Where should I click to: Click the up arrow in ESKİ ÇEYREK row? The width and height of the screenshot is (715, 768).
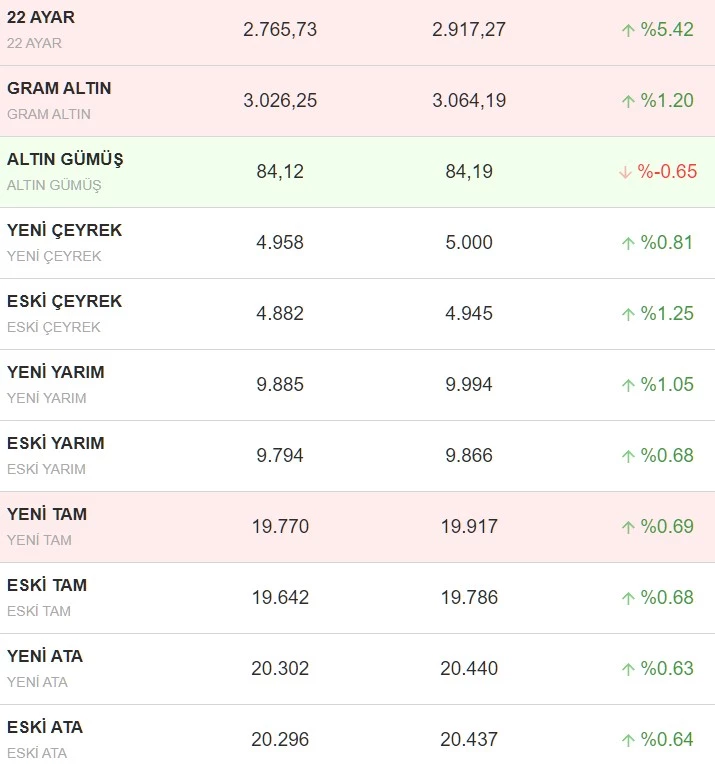pos(628,314)
